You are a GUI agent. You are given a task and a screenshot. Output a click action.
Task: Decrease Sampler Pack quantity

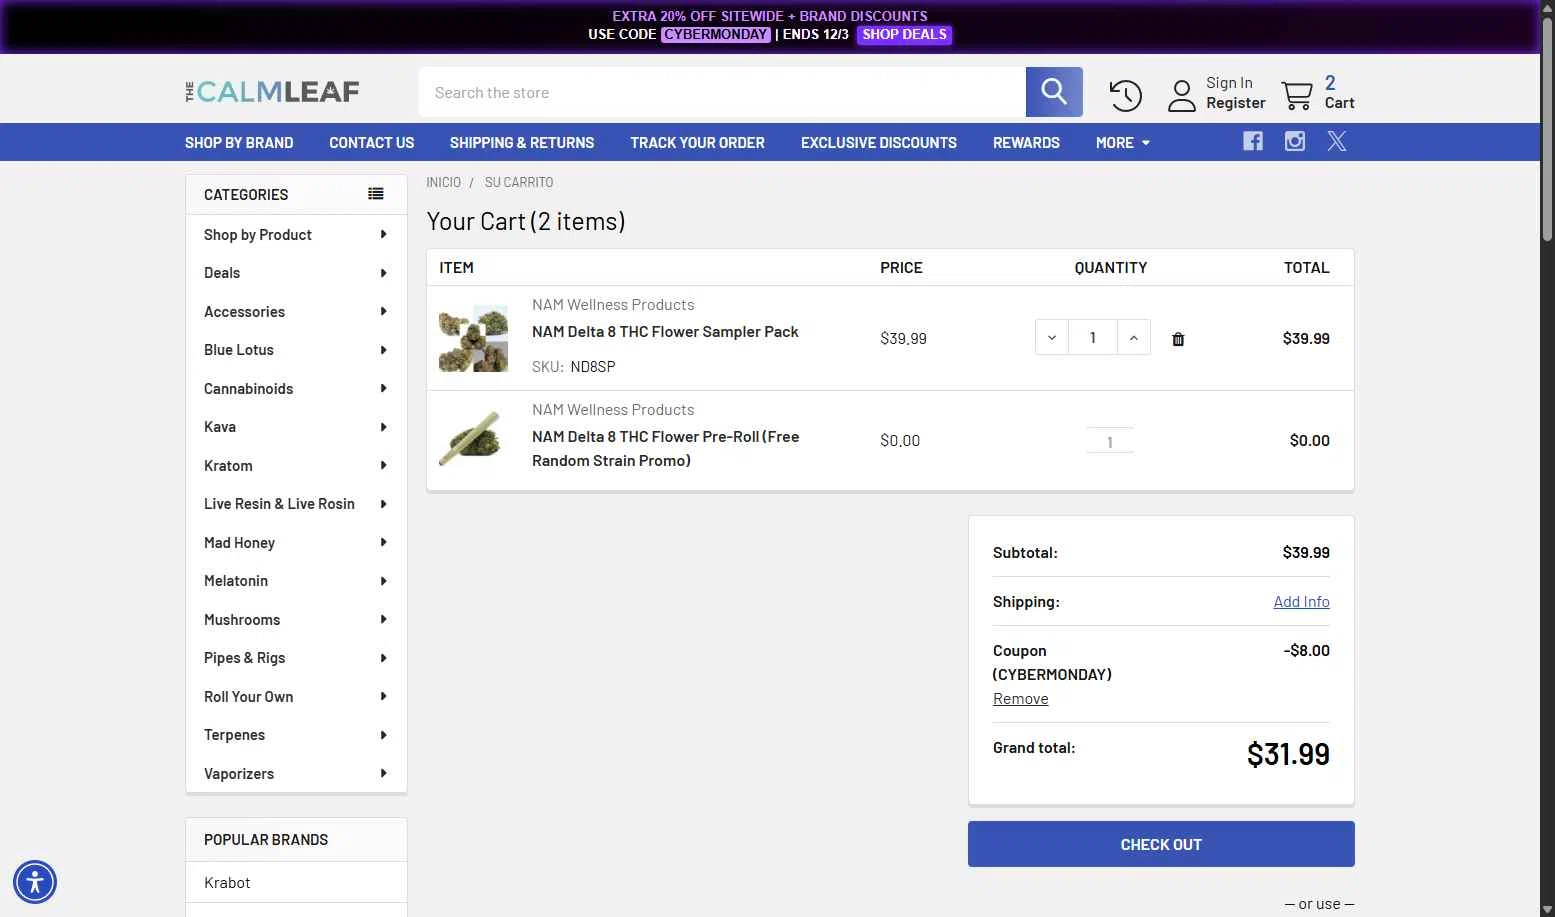1052,338
